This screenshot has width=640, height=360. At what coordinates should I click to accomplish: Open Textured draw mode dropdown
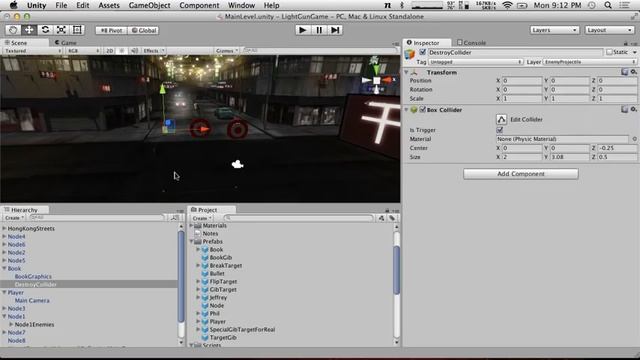click(x=32, y=51)
